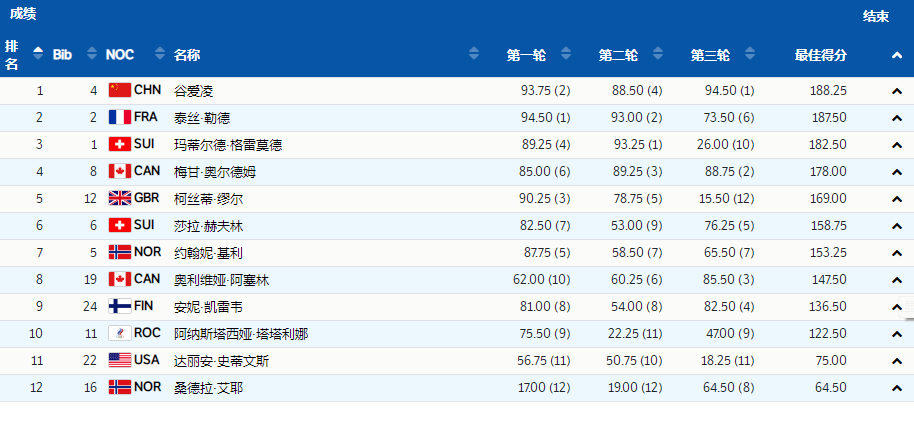The height and width of the screenshot is (423, 914).
Task: Open athlete 泰丝·勒德
Action: click(x=202, y=118)
